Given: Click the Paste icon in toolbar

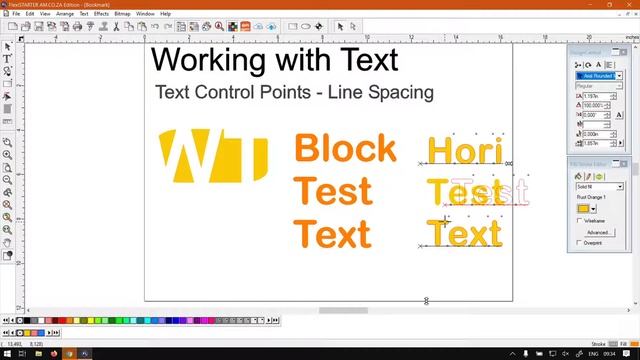Looking at the screenshot, I should [x=142, y=27].
